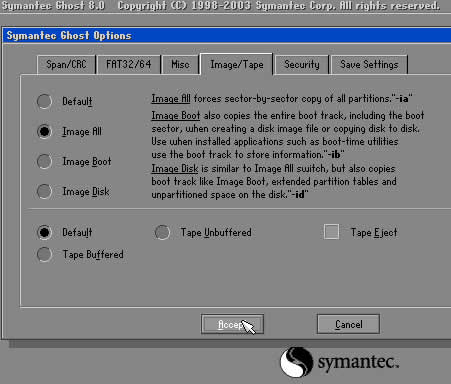451x384 pixels.
Task: Enable the Tape Eject checkbox
Action: coord(331,232)
